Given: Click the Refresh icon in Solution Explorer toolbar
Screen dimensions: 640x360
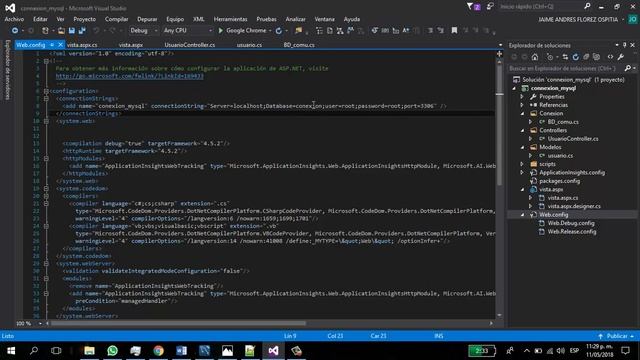Looking at the screenshot, I should [x=576, y=57].
